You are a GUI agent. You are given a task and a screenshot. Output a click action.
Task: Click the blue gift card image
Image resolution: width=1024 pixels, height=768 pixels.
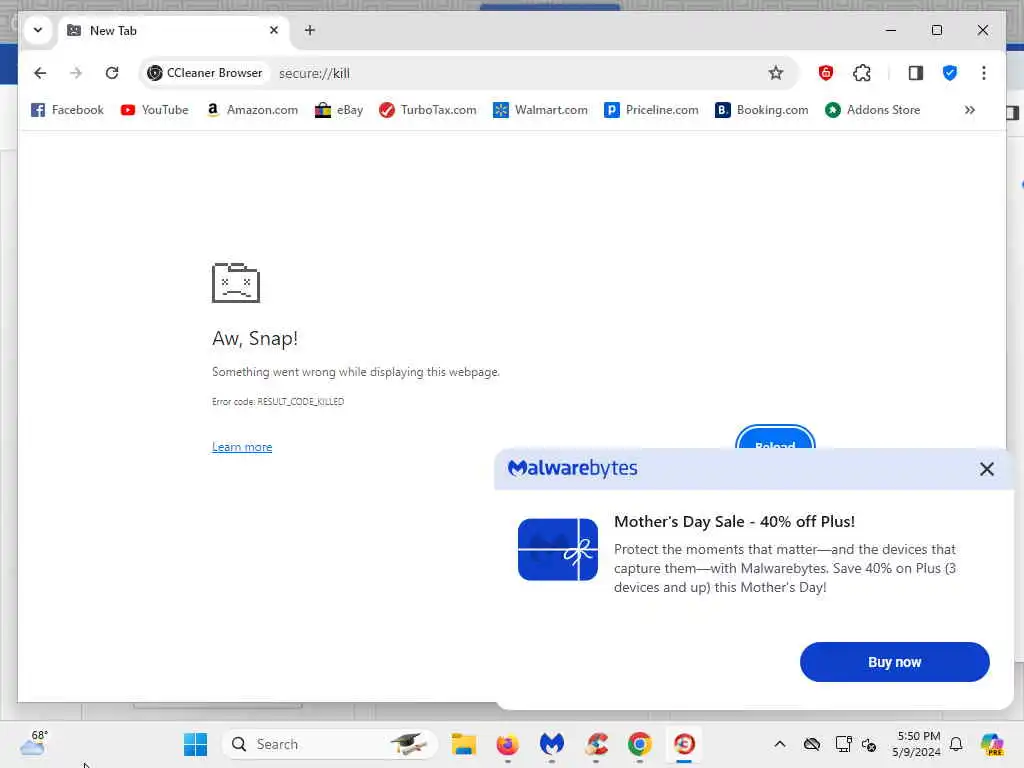click(558, 549)
